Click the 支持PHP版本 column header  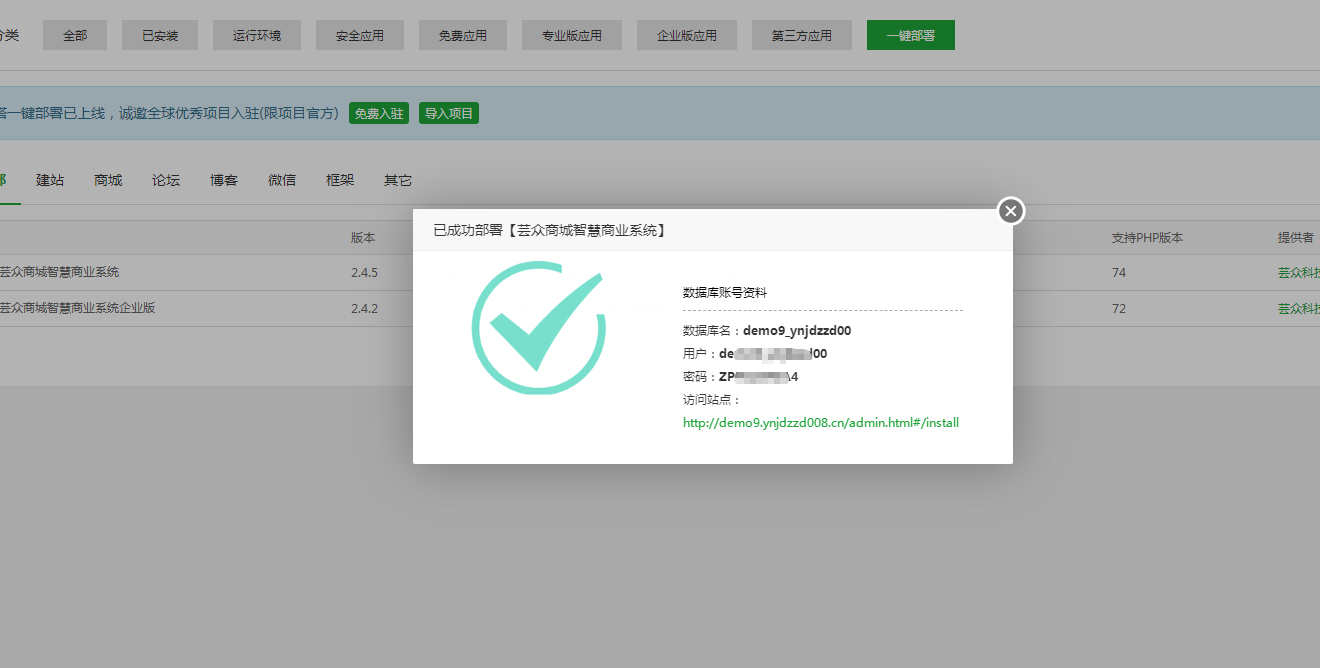(1147, 238)
